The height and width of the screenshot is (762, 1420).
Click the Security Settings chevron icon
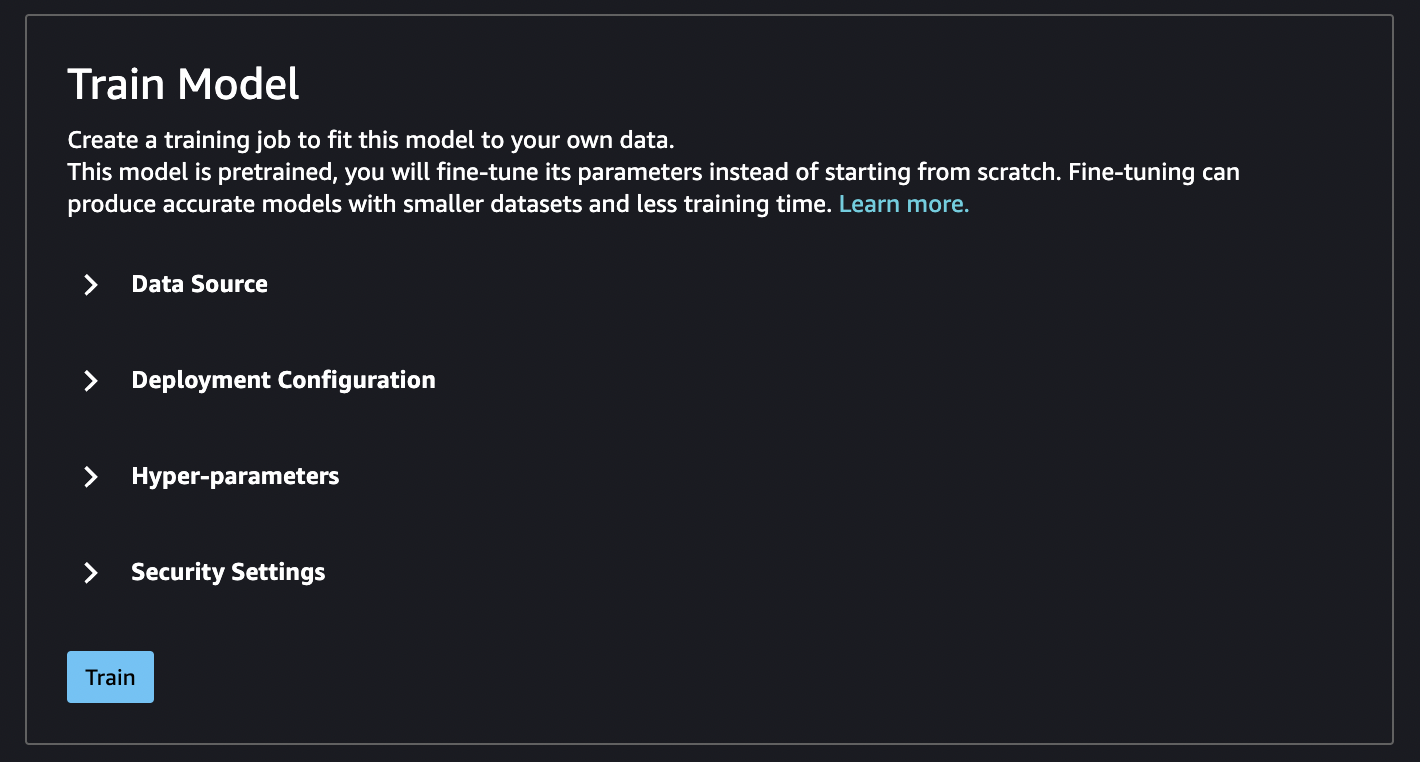coord(91,573)
